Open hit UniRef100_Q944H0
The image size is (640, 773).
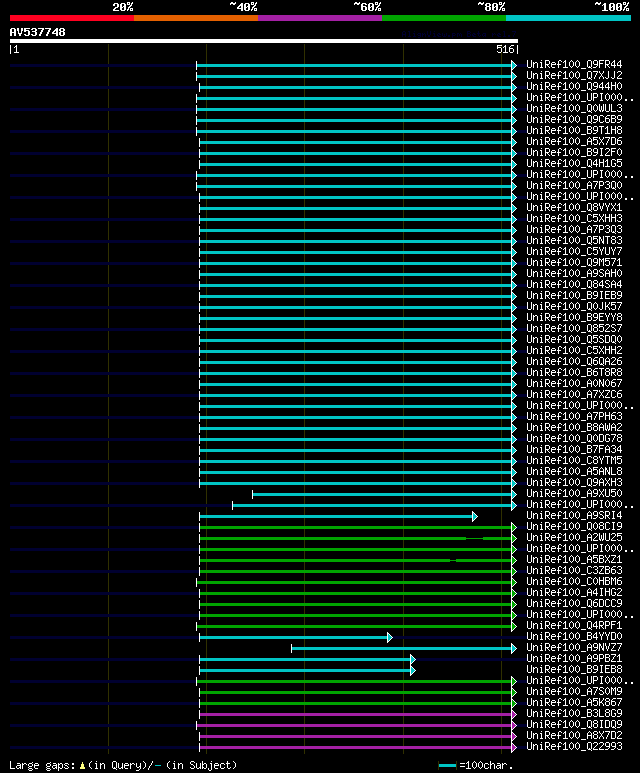pos(574,86)
